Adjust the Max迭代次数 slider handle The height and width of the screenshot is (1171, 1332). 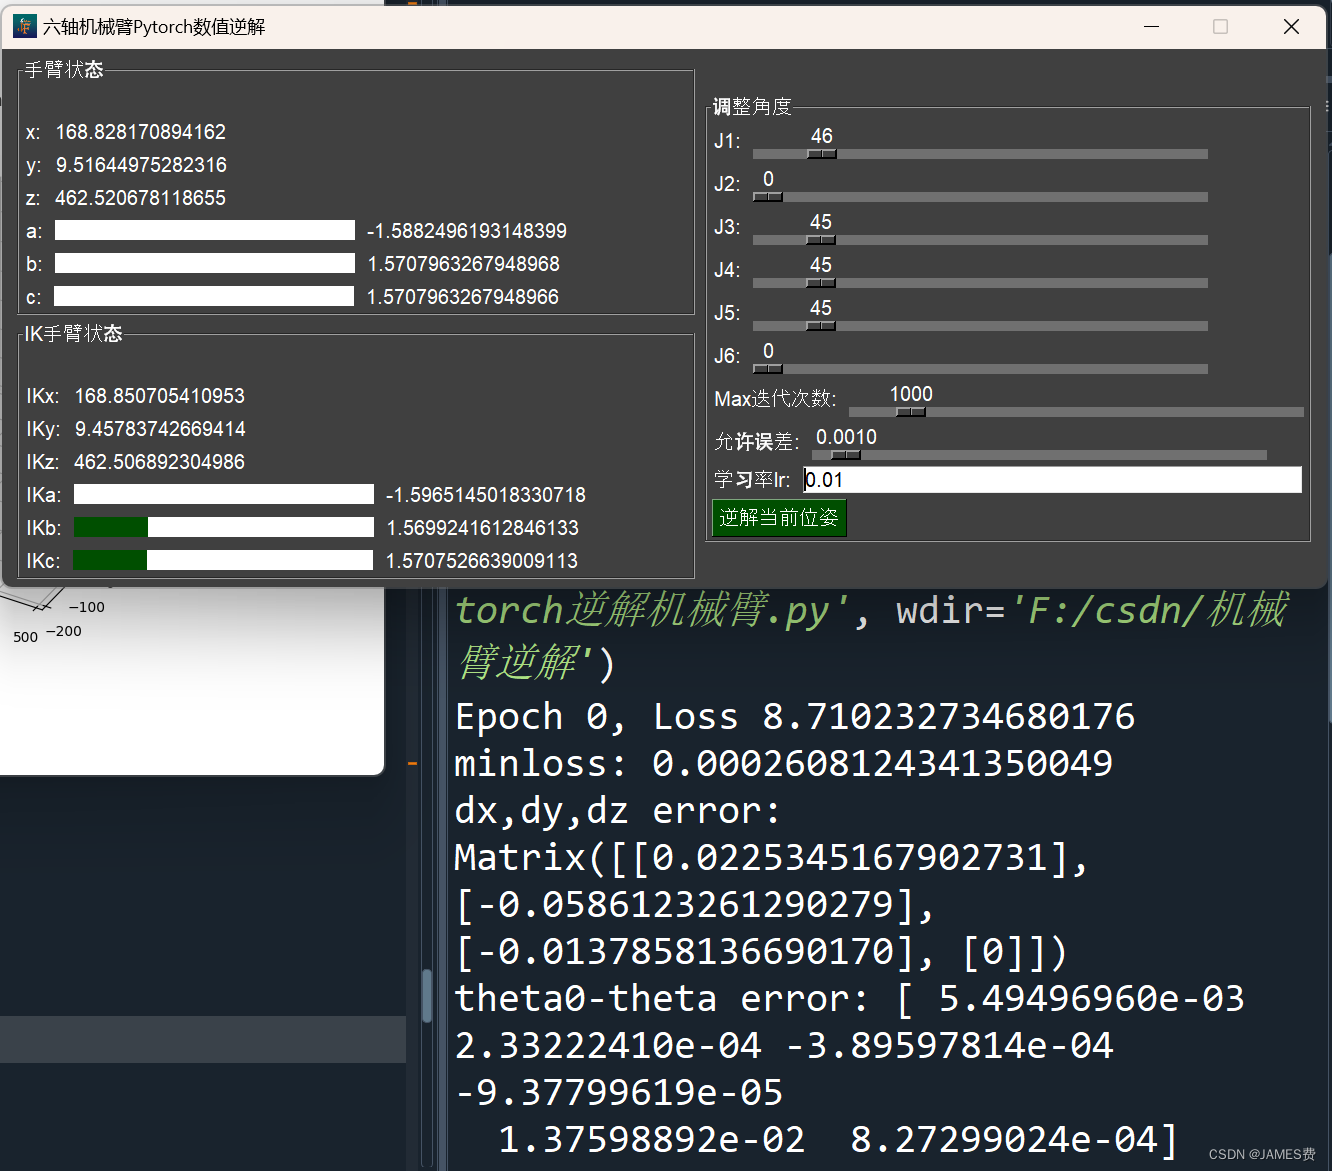click(911, 412)
